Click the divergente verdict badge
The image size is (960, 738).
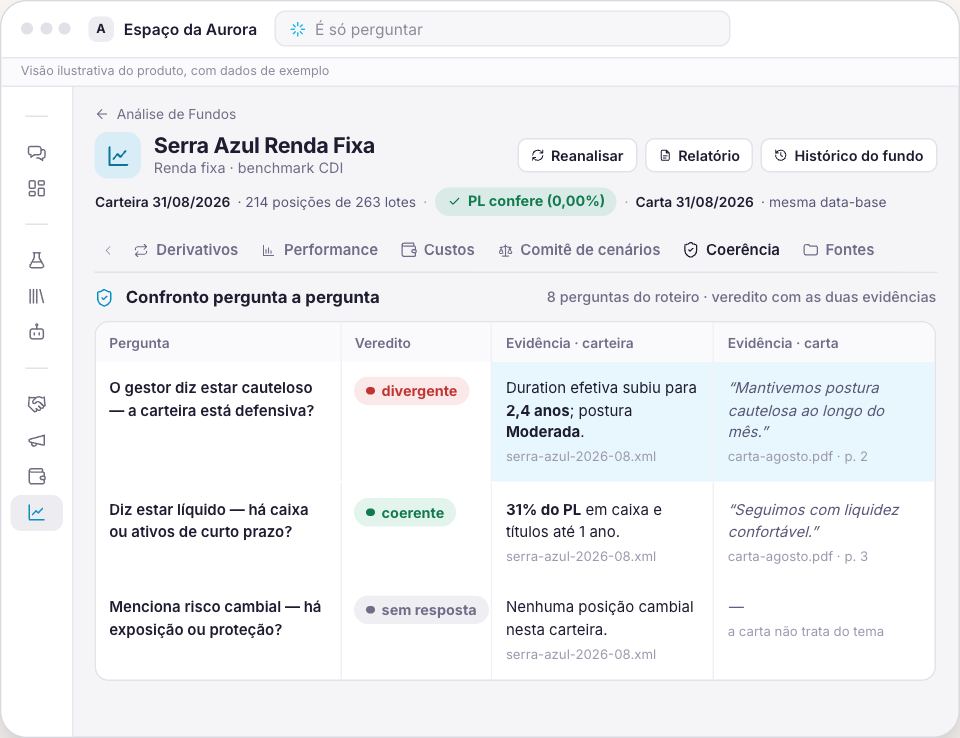click(x=411, y=391)
